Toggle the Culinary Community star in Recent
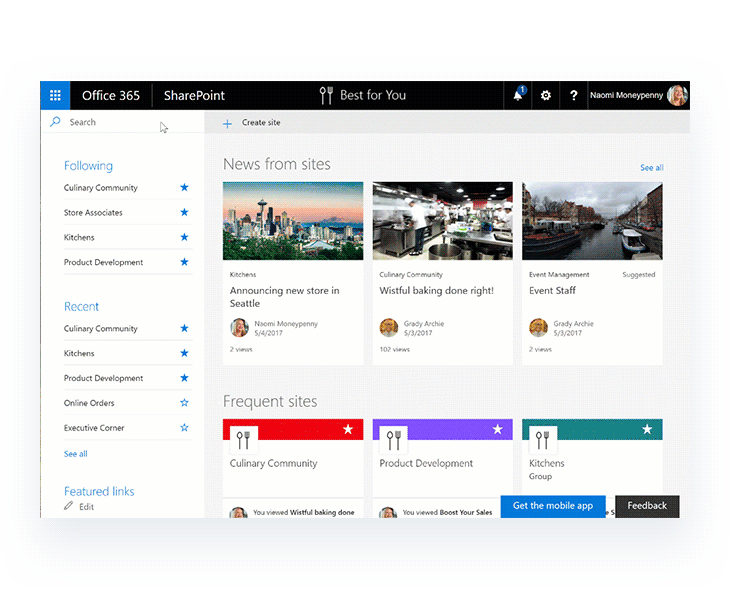This screenshot has width=730, height=600. click(184, 329)
